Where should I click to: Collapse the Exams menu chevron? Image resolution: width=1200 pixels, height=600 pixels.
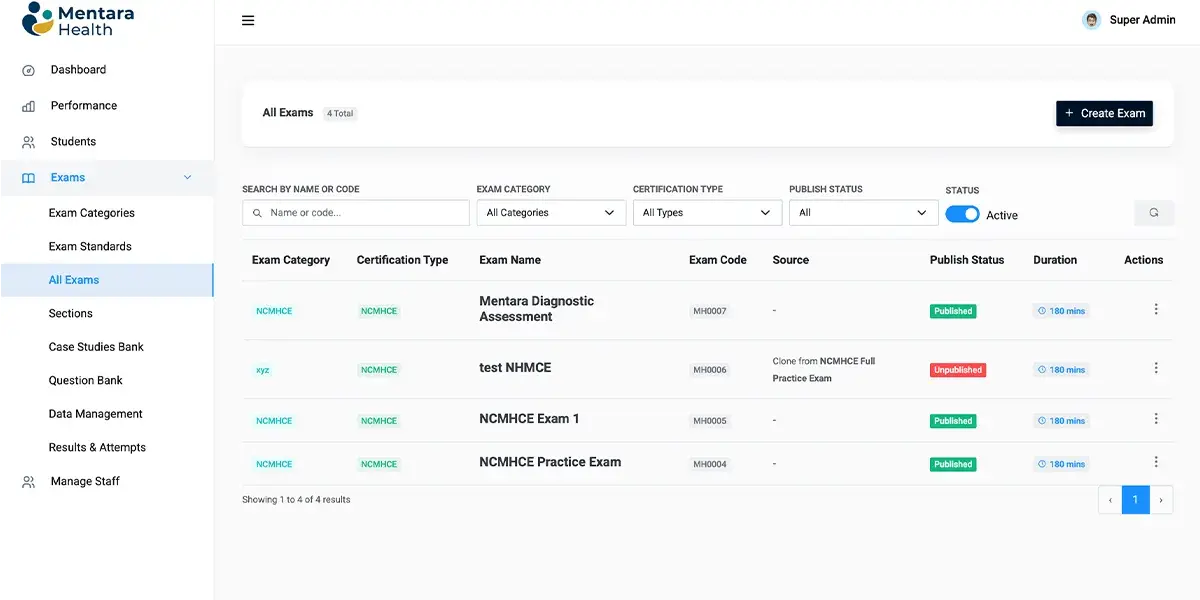pos(187,178)
